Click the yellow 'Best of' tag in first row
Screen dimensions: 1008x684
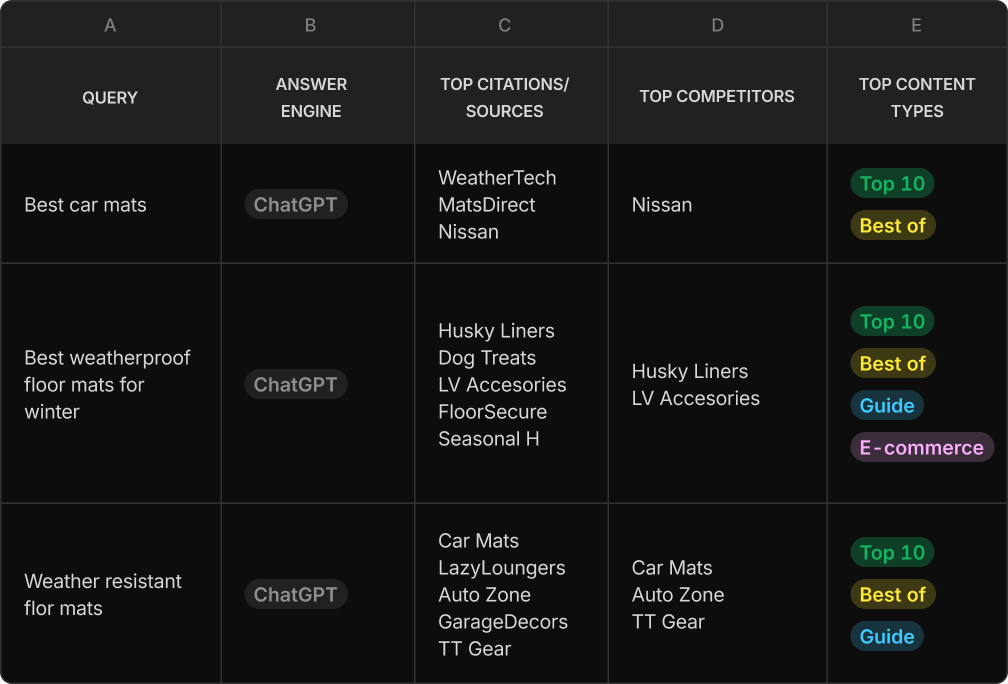tap(892, 226)
